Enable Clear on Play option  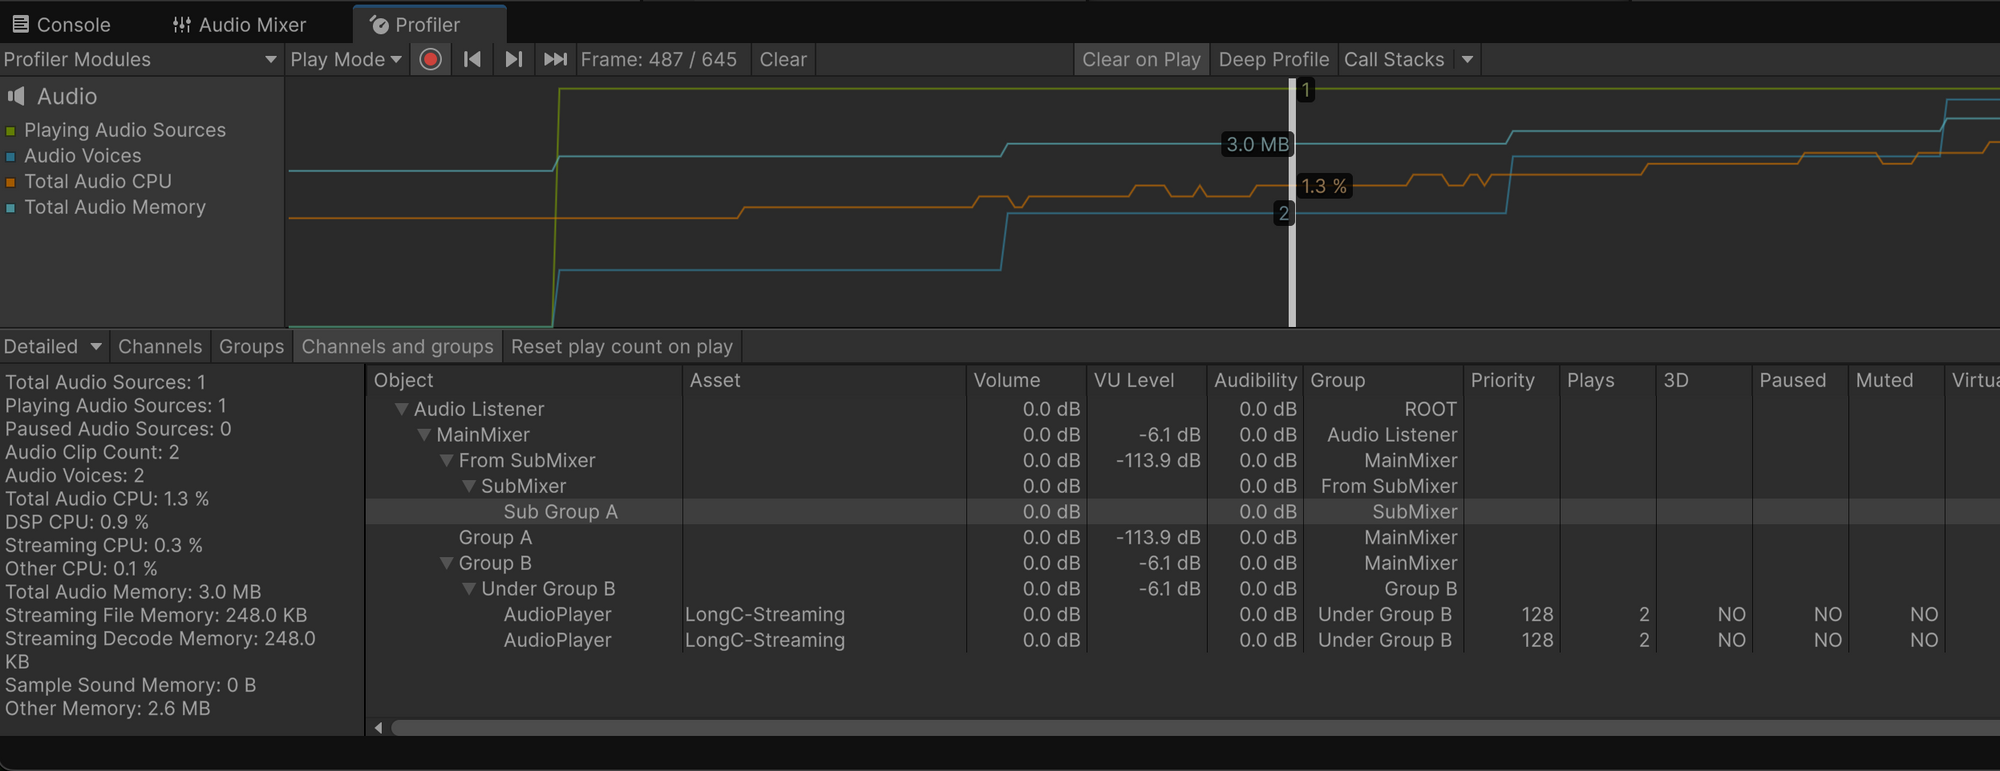pos(1140,59)
